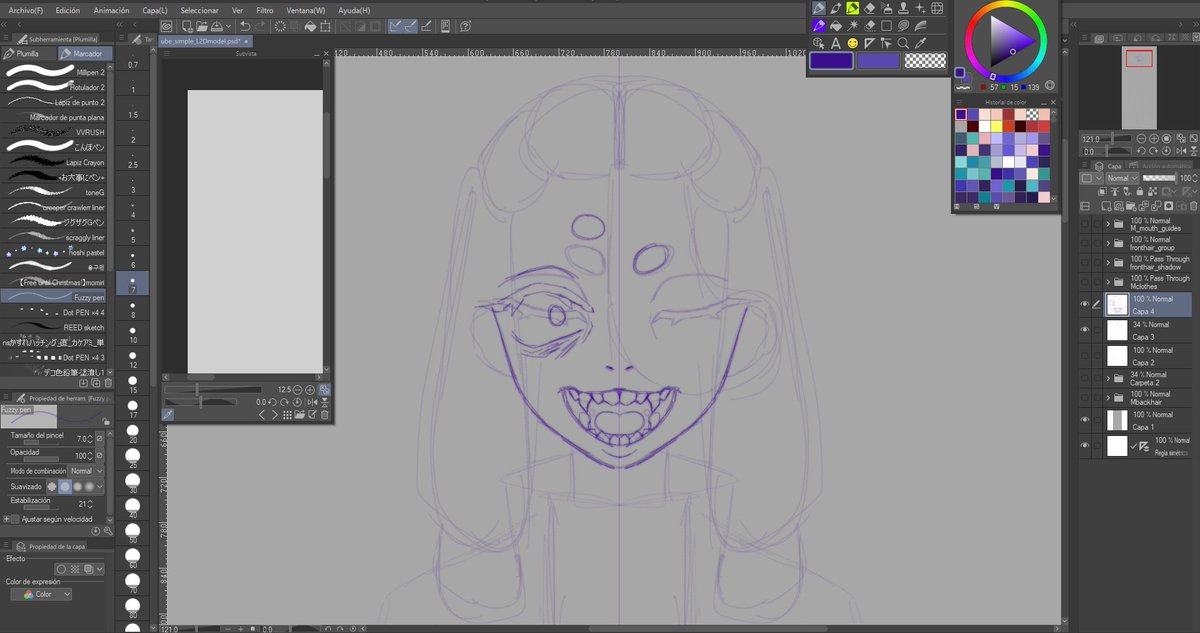1200x633 pixels.
Task: Click Lock layer padlock icon
Action: pos(1140,191)
